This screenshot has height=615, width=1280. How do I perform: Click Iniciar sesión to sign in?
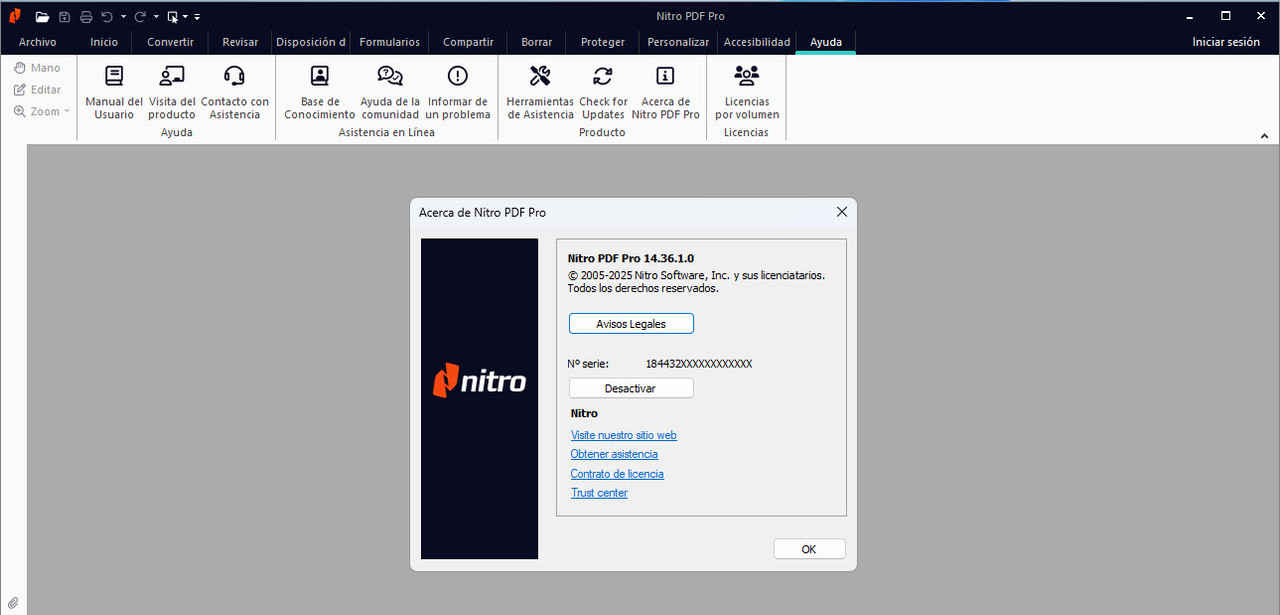(x=1226, y=42)
